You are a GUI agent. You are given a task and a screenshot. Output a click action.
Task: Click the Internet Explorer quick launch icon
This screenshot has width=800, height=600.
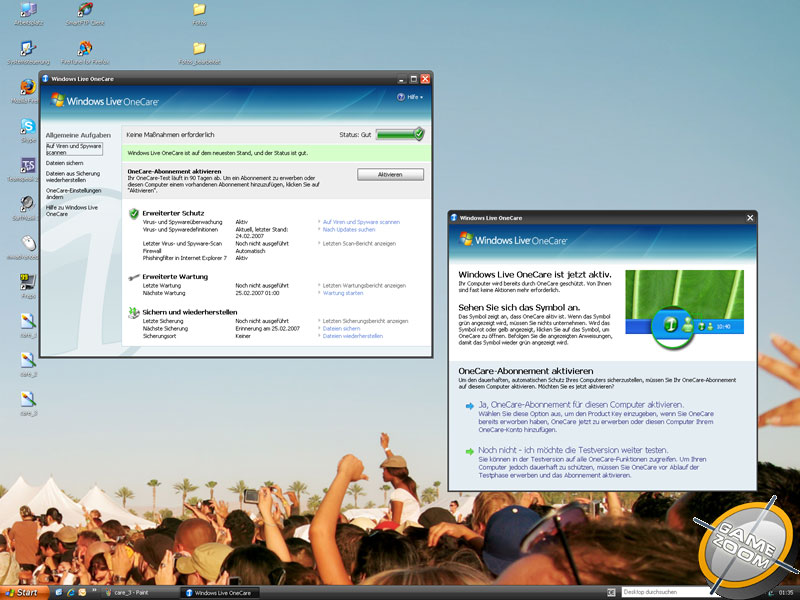[x=70, y=592]
